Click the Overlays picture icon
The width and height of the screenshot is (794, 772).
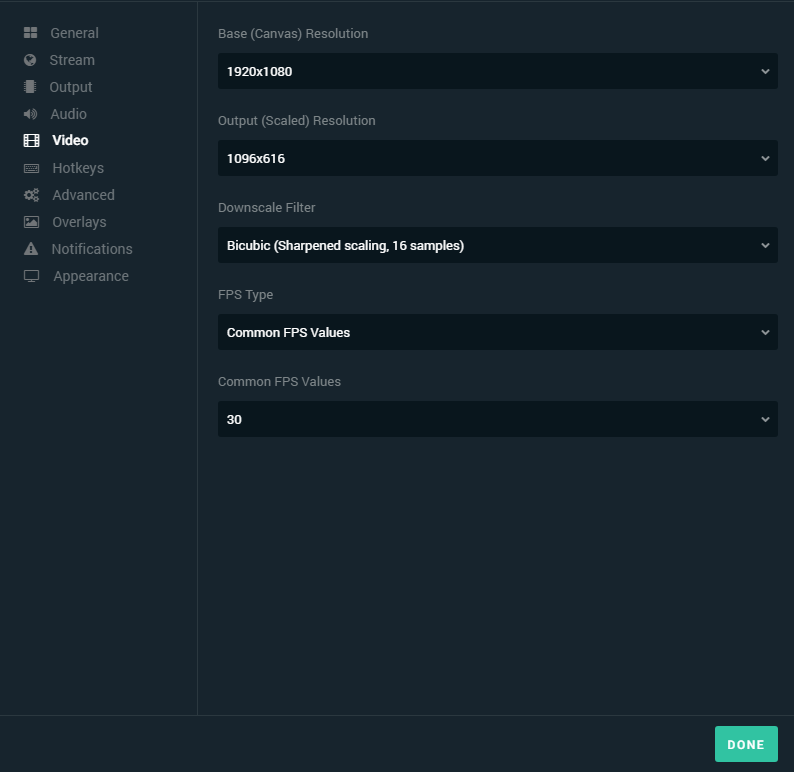pyautogui.click(x=31, y=222)
